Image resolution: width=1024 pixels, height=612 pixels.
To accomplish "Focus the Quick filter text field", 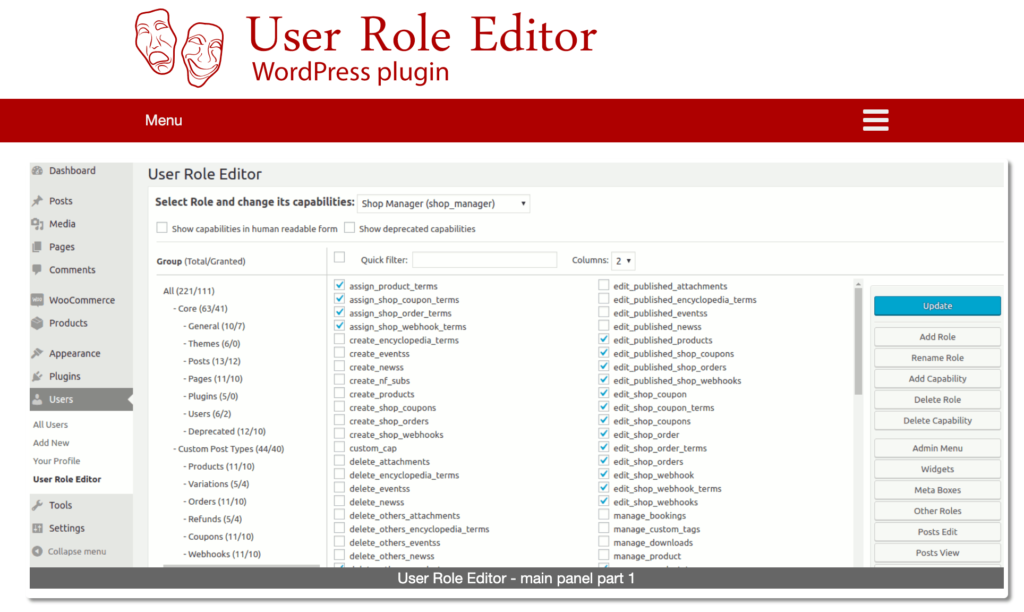I will (485, 260).
